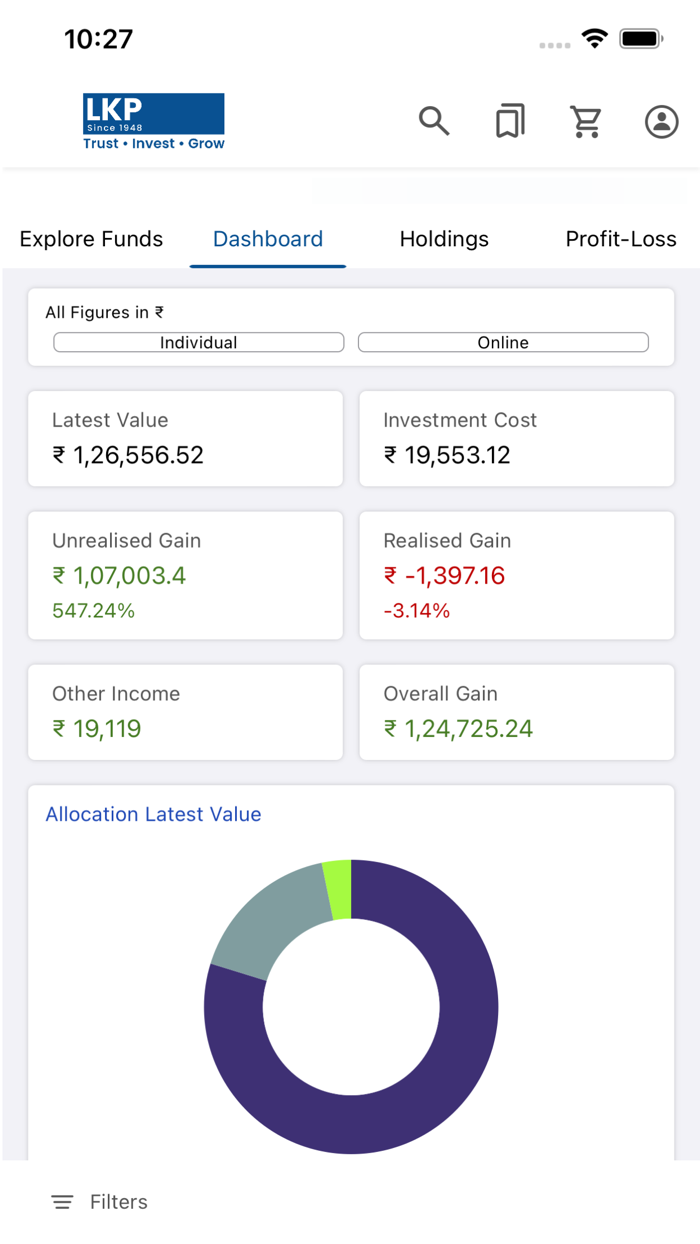The image size is (700, 1244).
Task: Open the Individual dropdown
Action: 198,342
